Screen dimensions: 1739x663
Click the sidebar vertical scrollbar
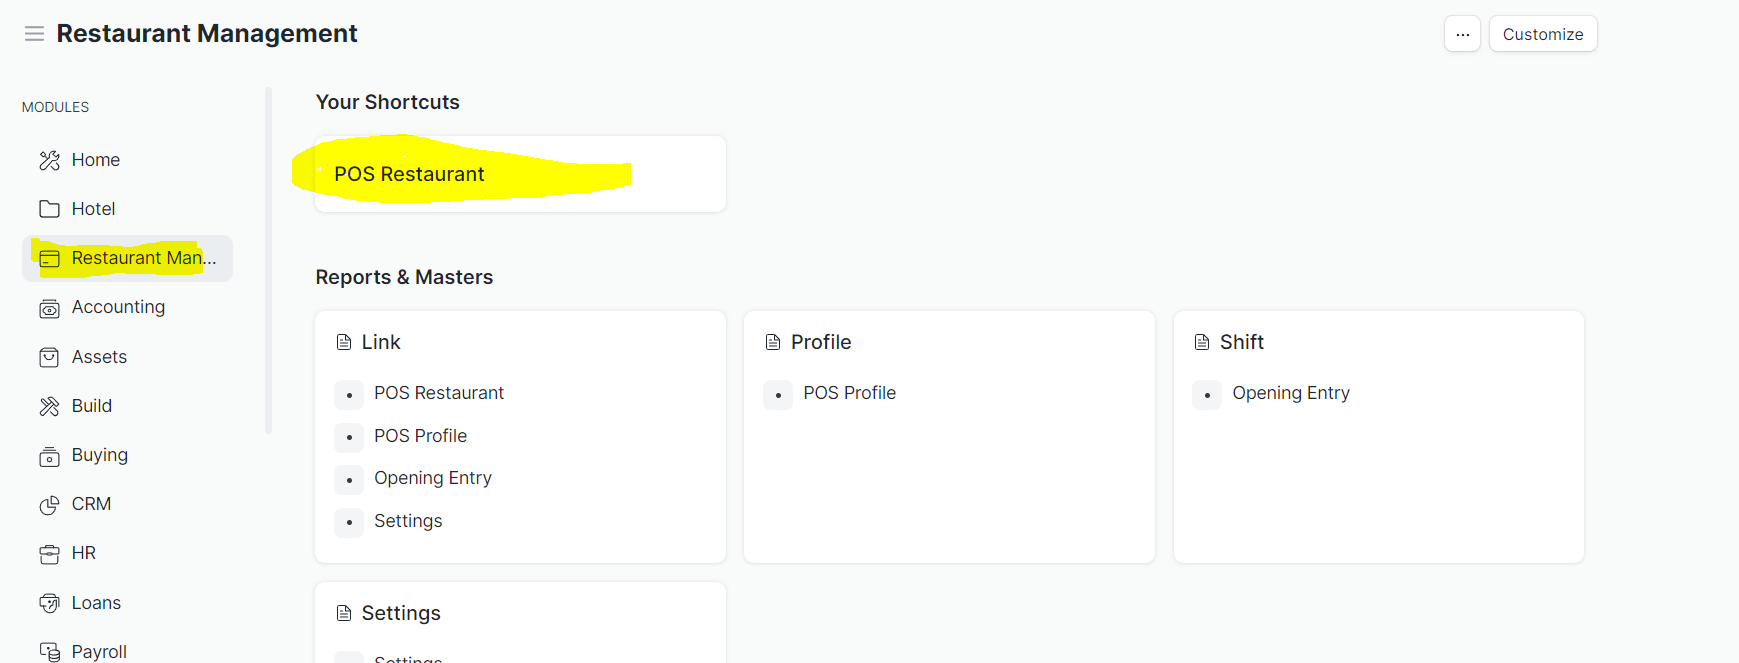click(x=268, y=260)
